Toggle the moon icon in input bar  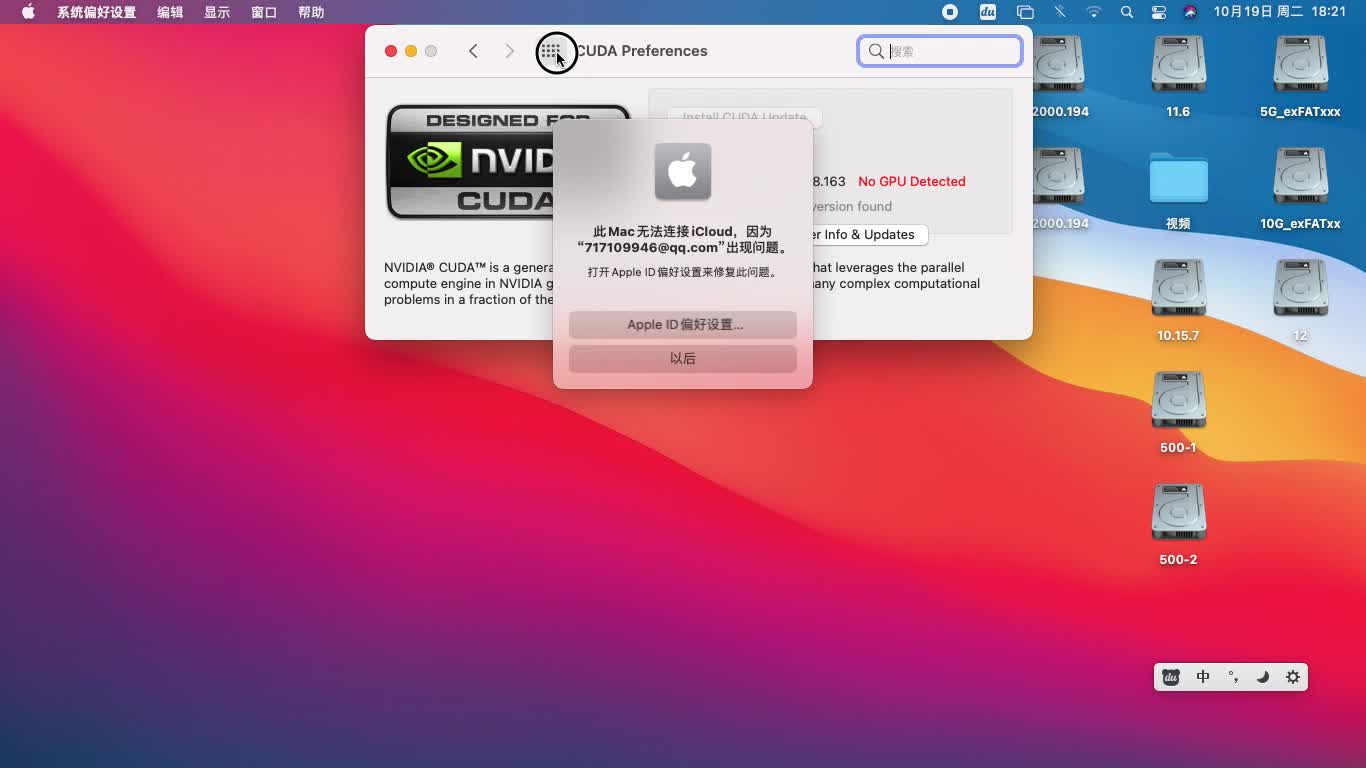coord(1263,677)
